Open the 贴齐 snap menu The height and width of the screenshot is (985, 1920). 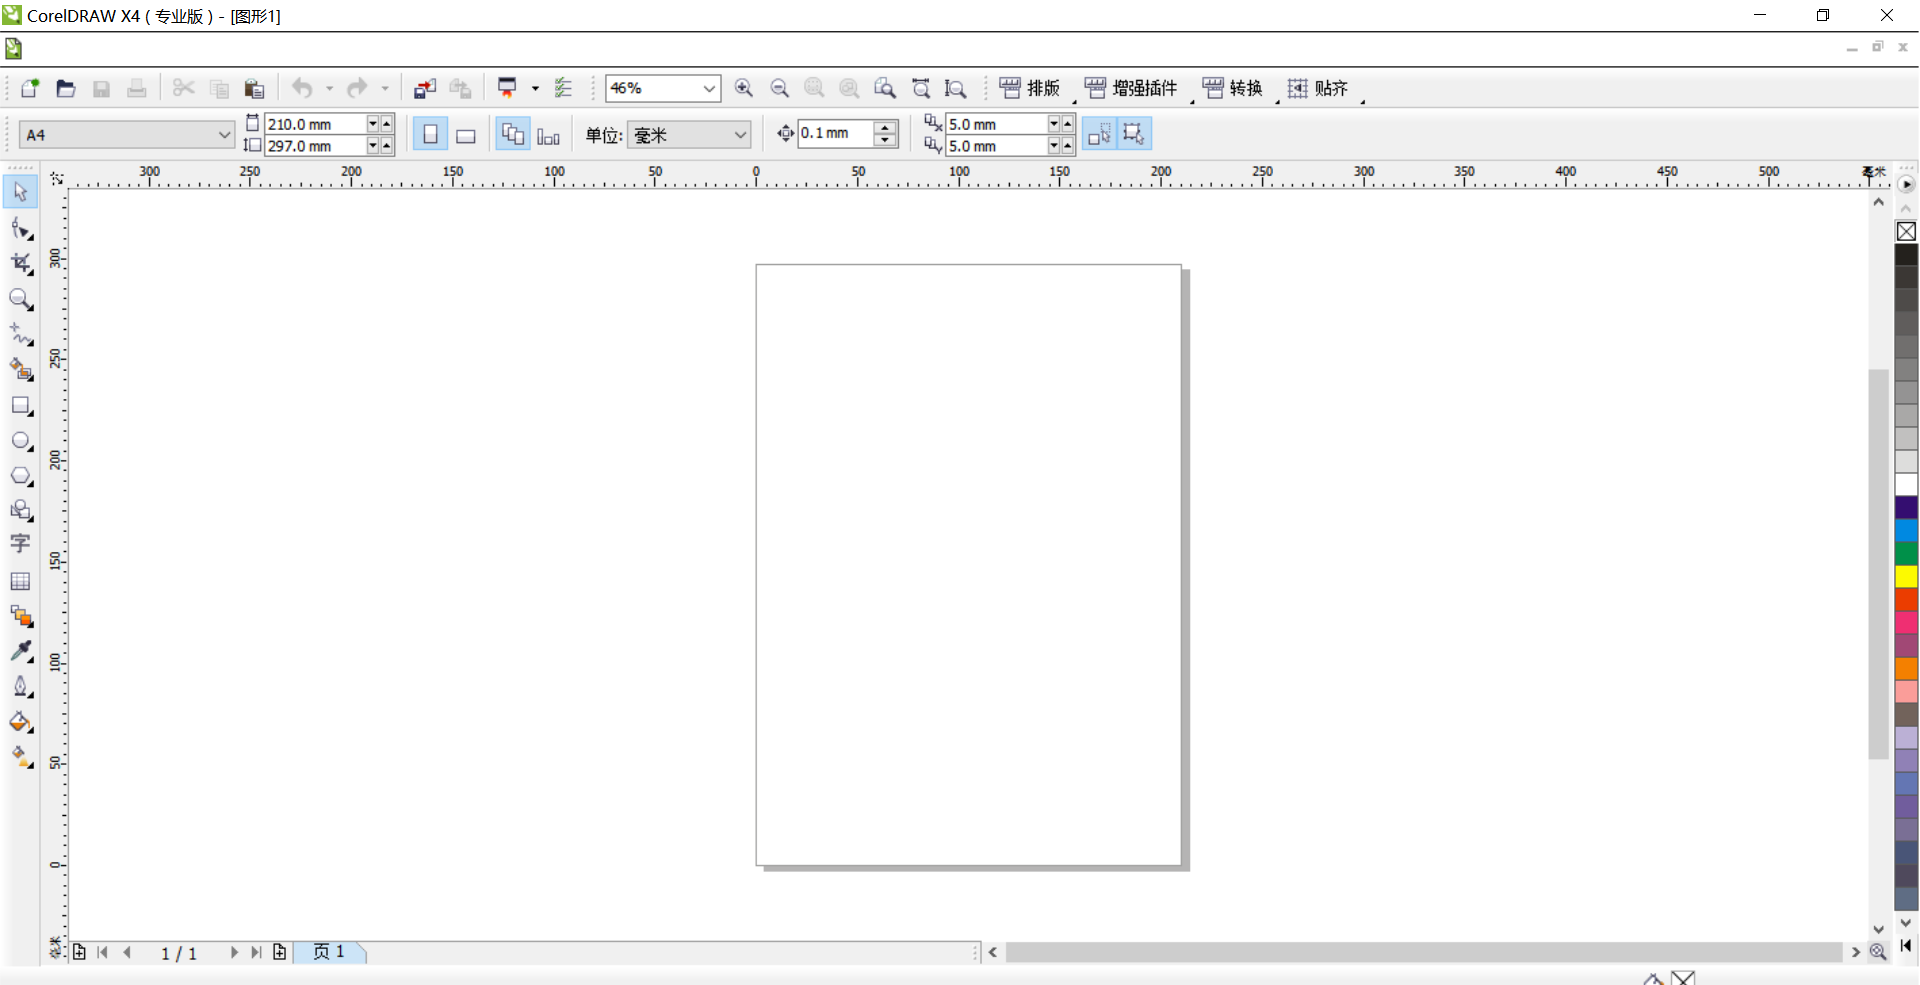pos(1318,88)
